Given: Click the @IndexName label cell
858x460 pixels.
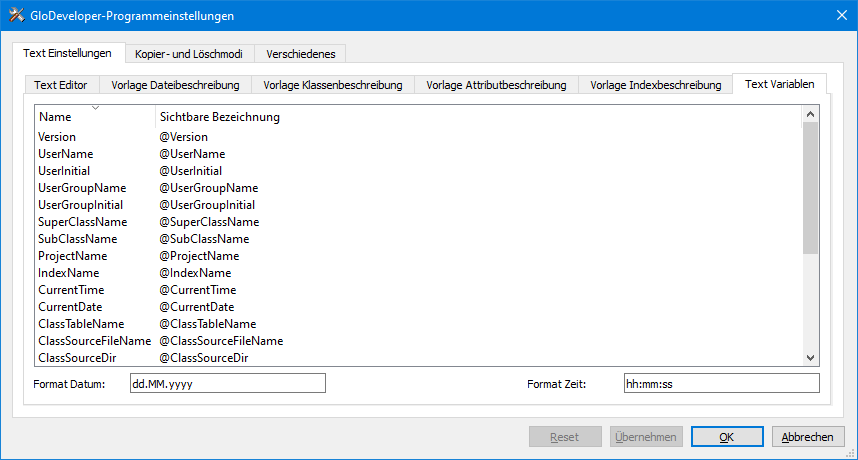Looking at the screenshot, I should tap(195, 272).
